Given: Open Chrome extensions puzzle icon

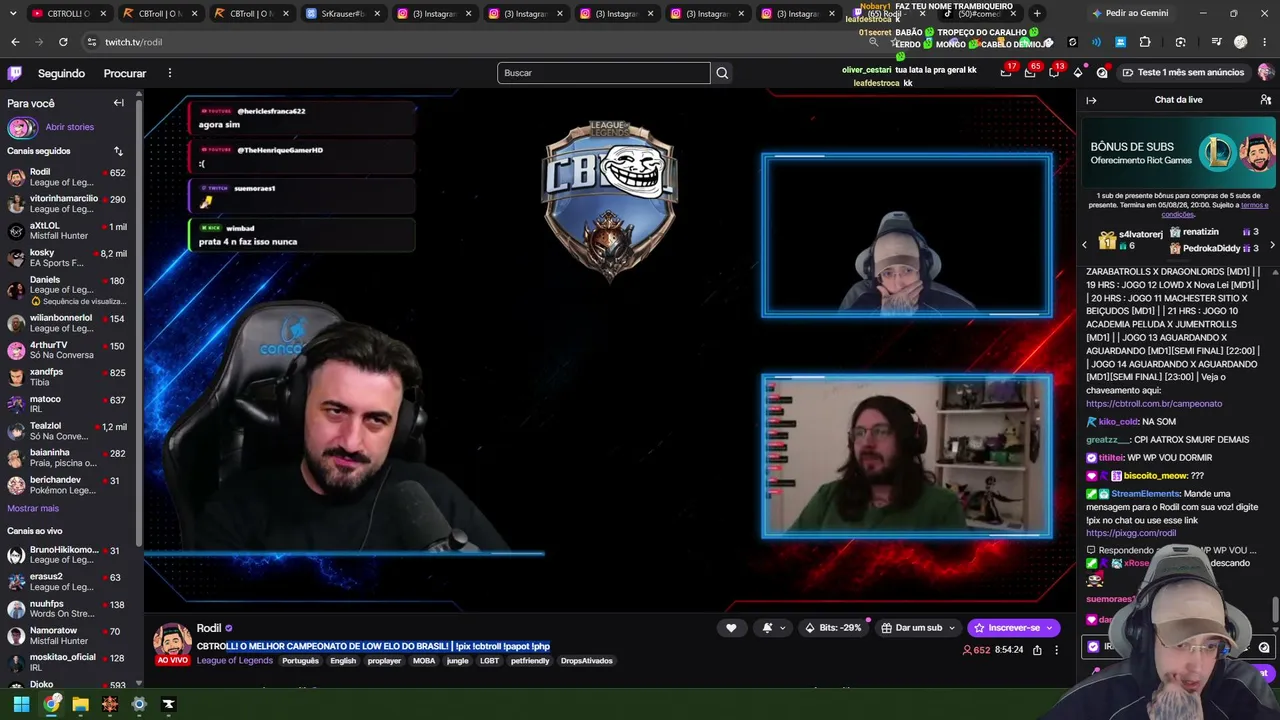Looking at the screenshot, I should pyautogui.click(x=1145, y=42).
